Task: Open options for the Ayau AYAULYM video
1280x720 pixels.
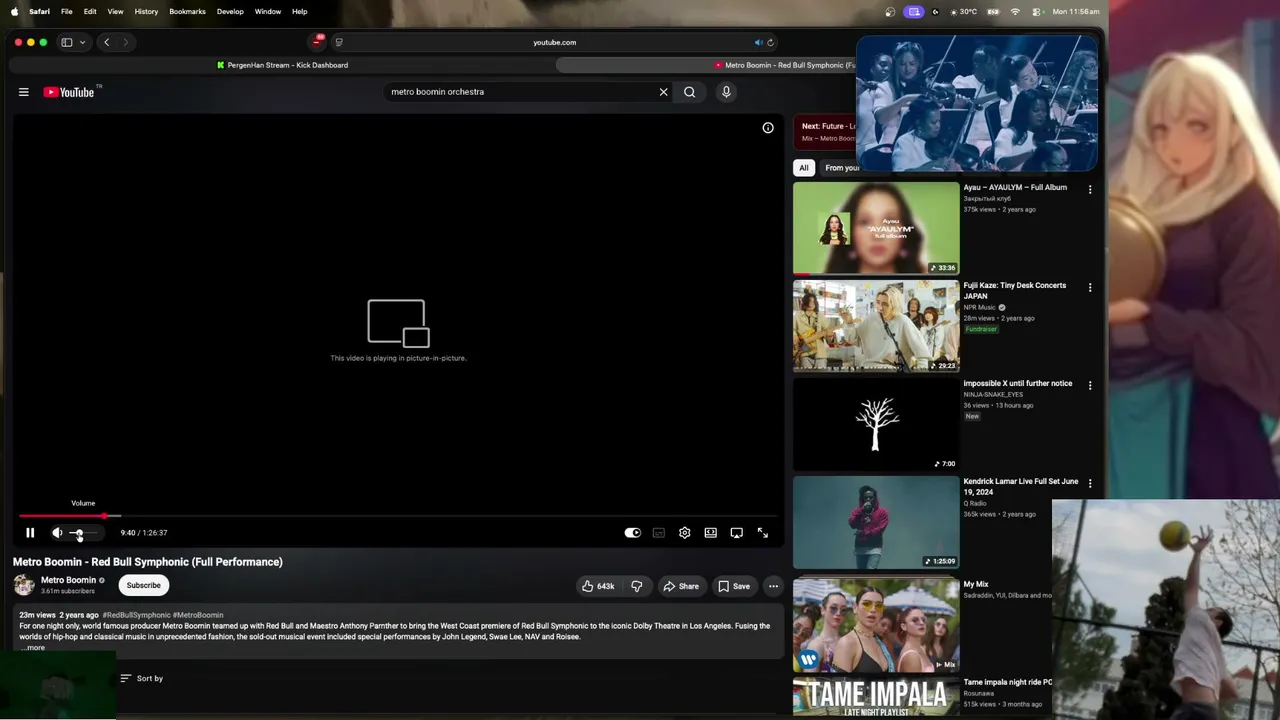Action: (1090, 189)
